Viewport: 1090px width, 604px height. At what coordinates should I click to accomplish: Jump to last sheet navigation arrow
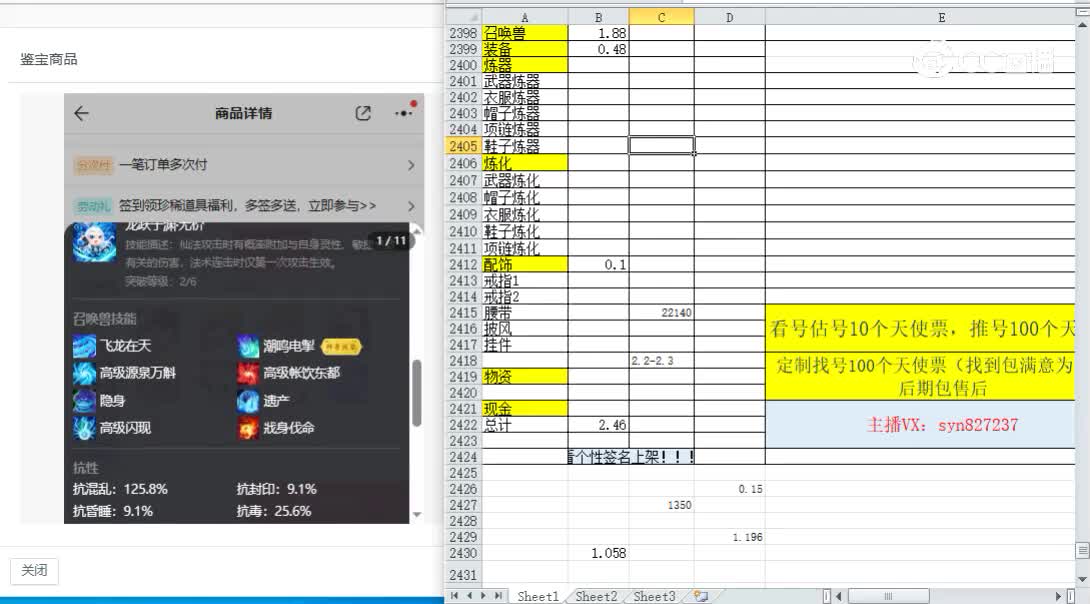[x=498, y=596]
